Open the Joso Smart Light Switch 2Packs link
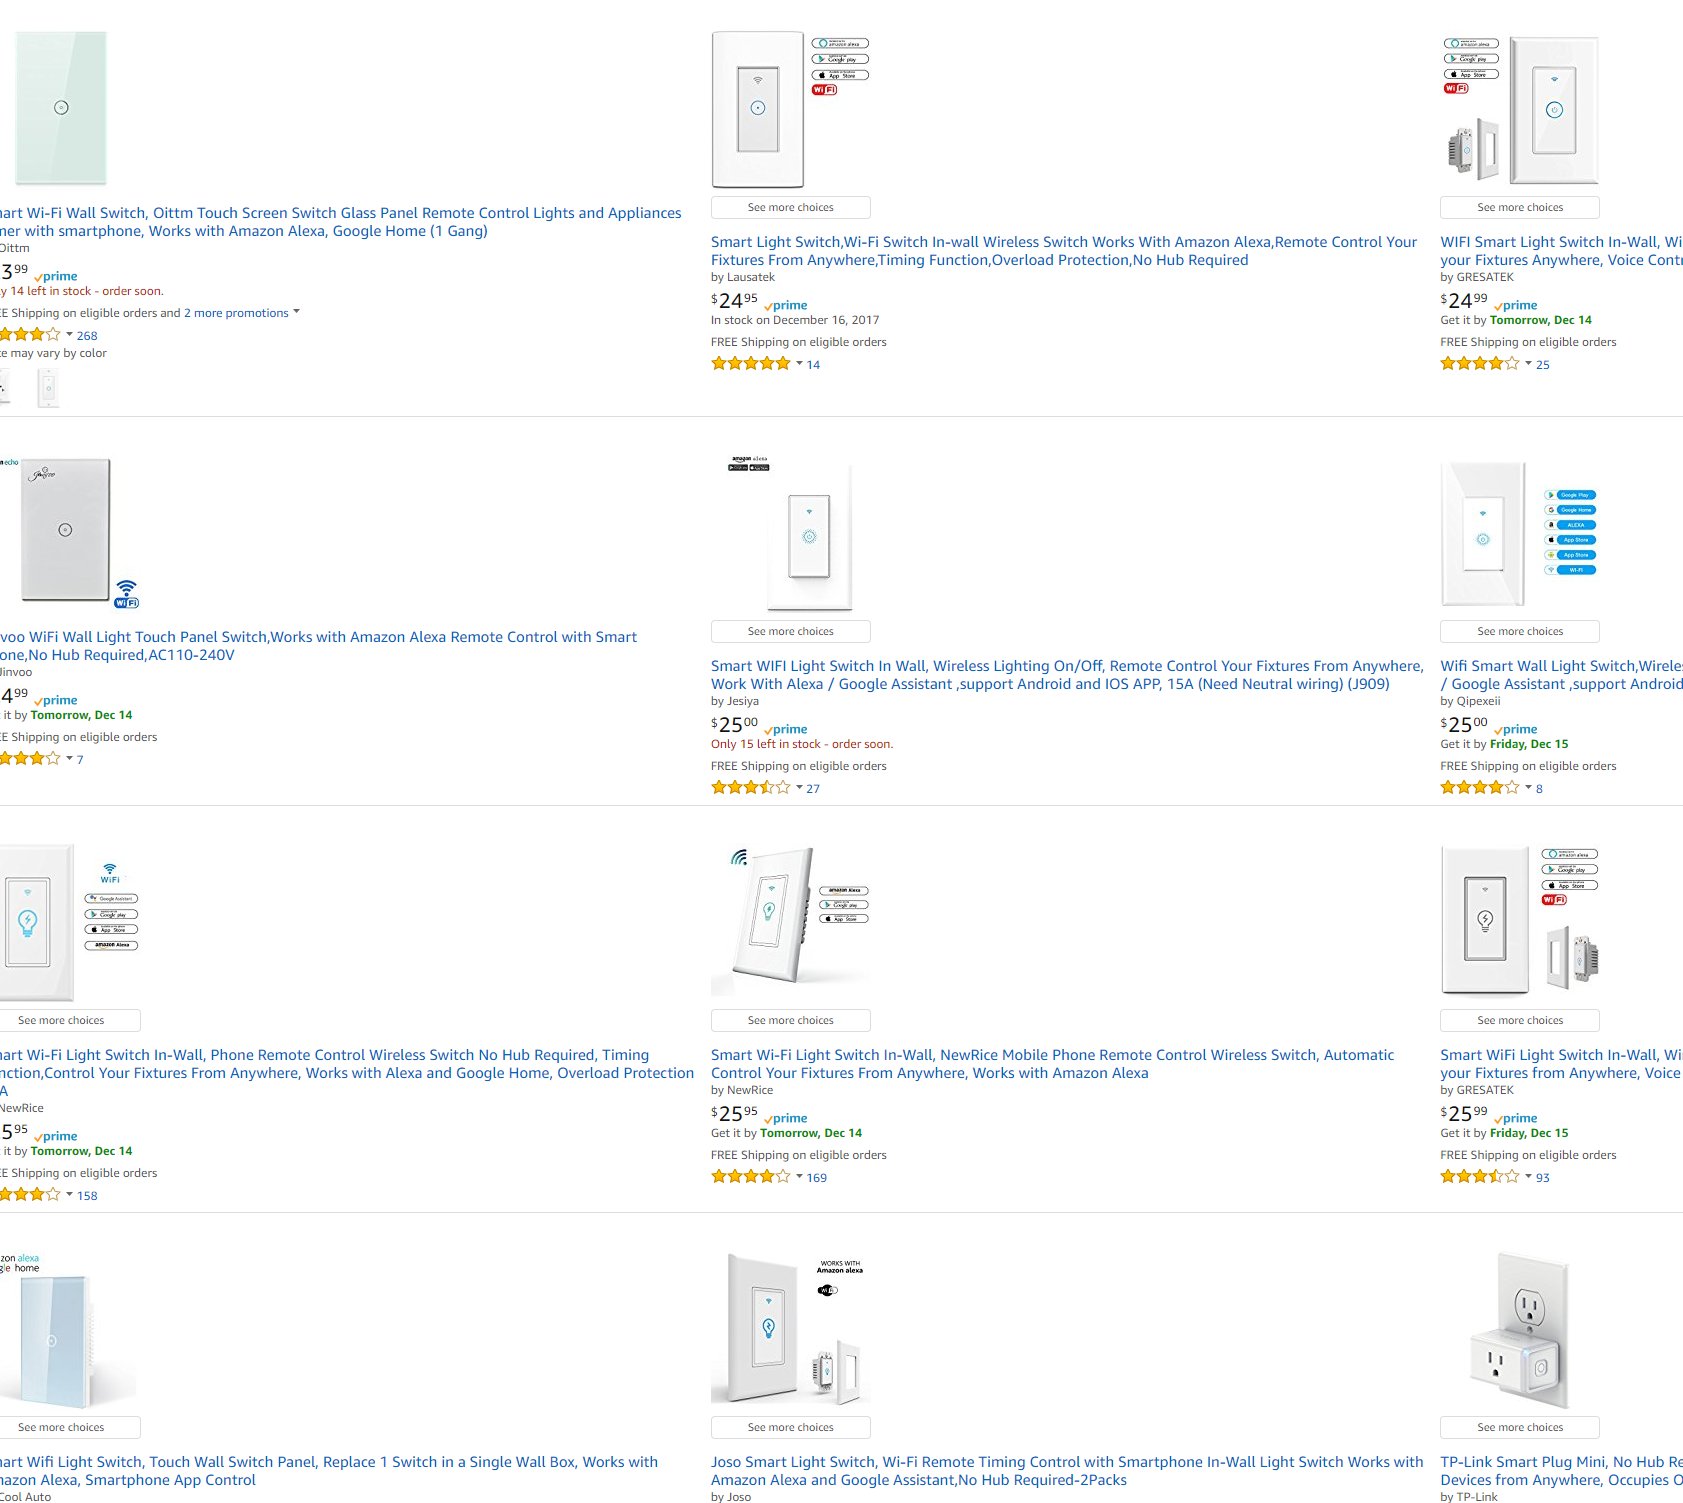 pos(1067,1471)
